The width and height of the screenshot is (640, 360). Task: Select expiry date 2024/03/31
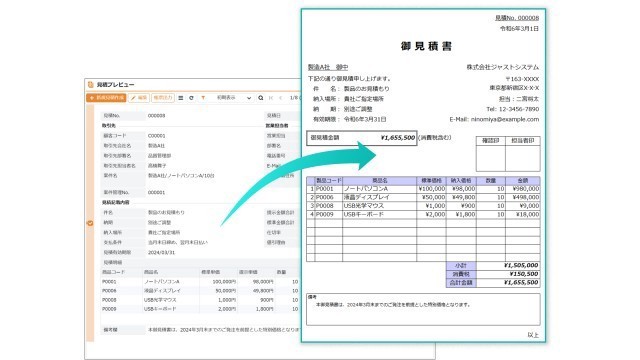tap(161, 252)
